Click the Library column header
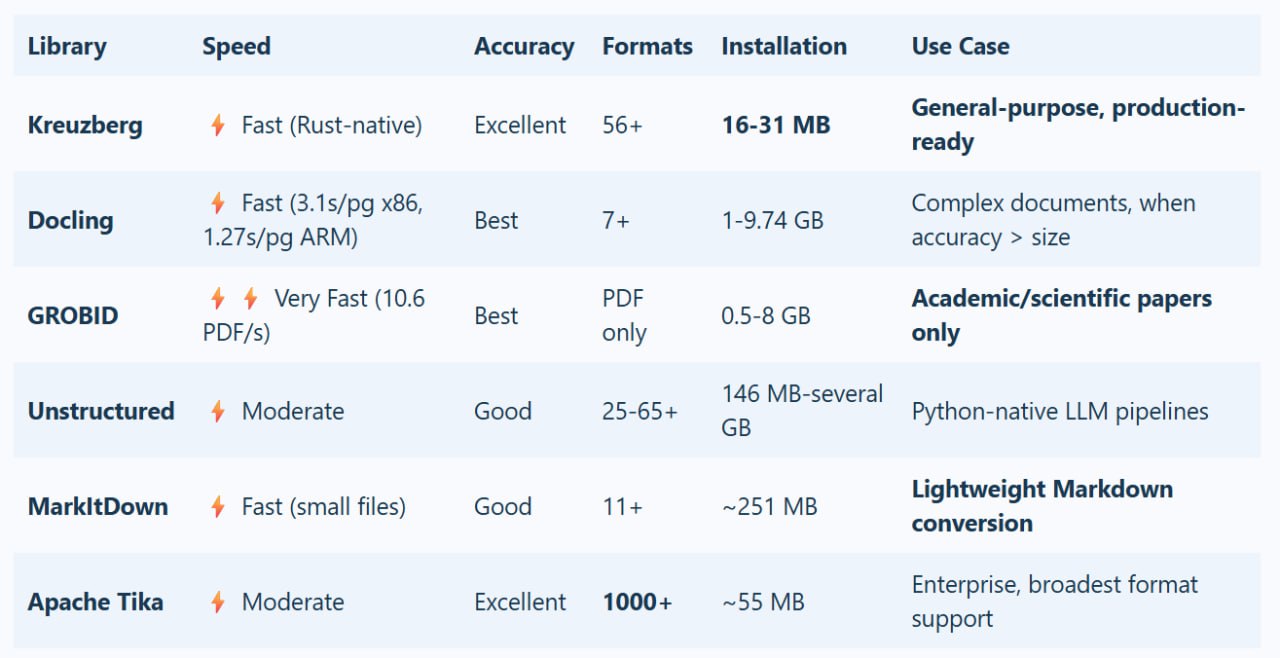Viewport: 1280px width, 658px height. (67, 46)
